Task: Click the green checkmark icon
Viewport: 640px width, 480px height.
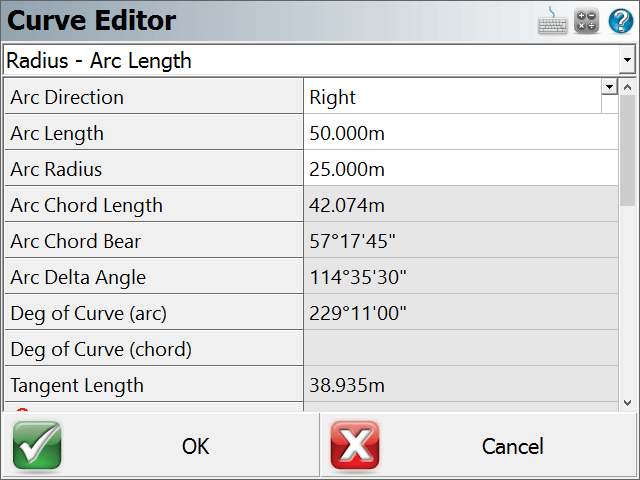Action: point(37,445)
